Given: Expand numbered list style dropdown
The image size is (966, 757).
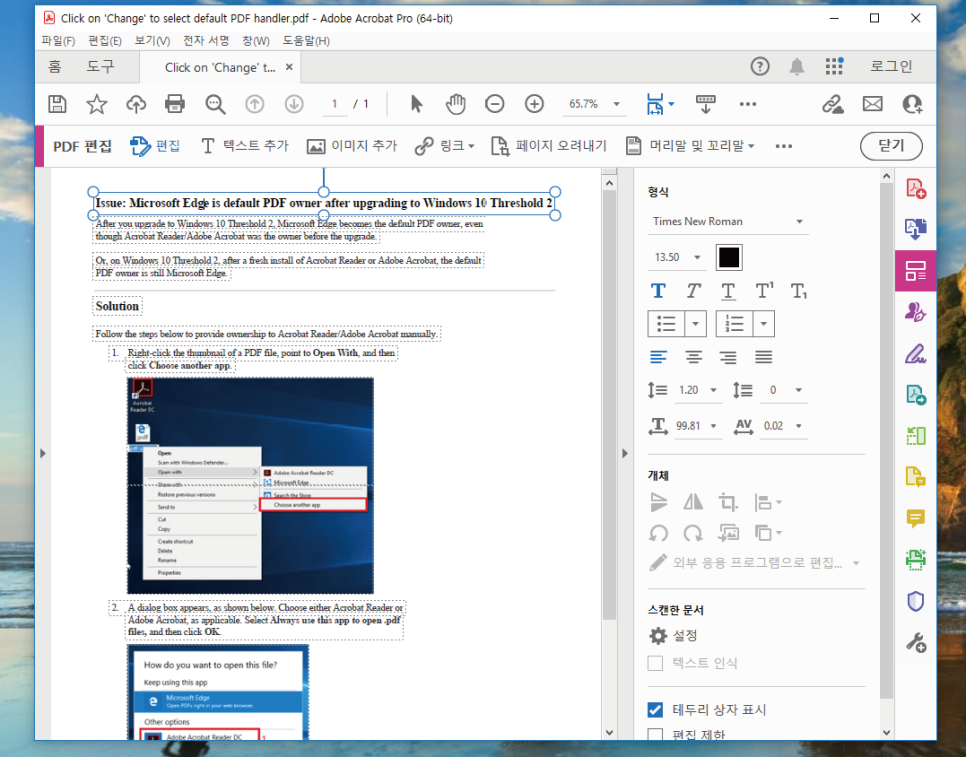Looking at the screenshot, I should tap(763, 324).
